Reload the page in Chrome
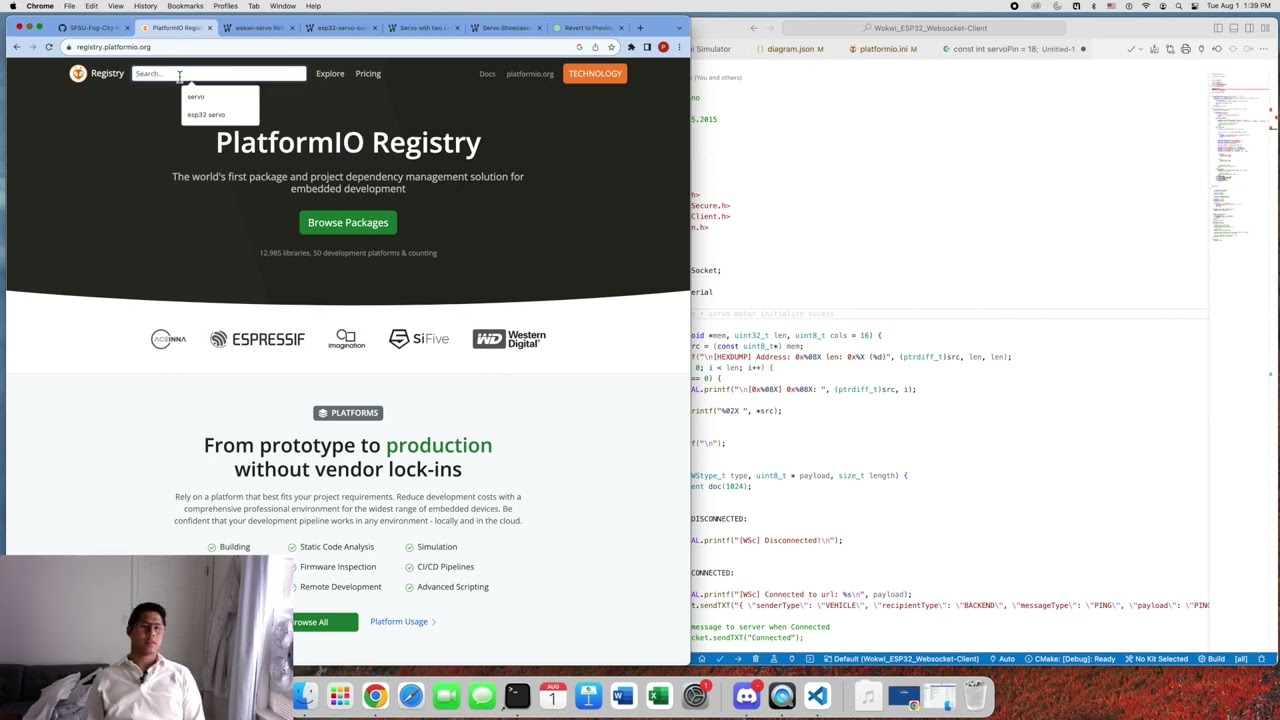The image size is (1280, 720). point(48,47)
